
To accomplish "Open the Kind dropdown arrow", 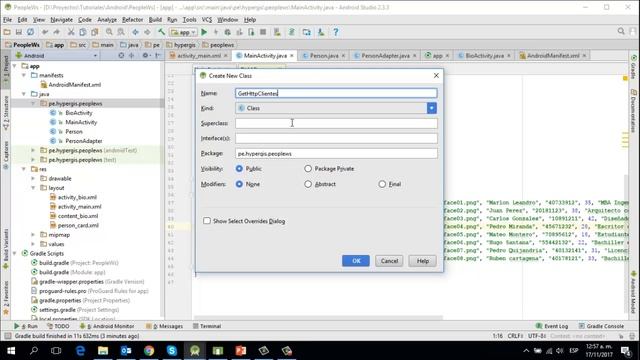I will tap(432, 108).
